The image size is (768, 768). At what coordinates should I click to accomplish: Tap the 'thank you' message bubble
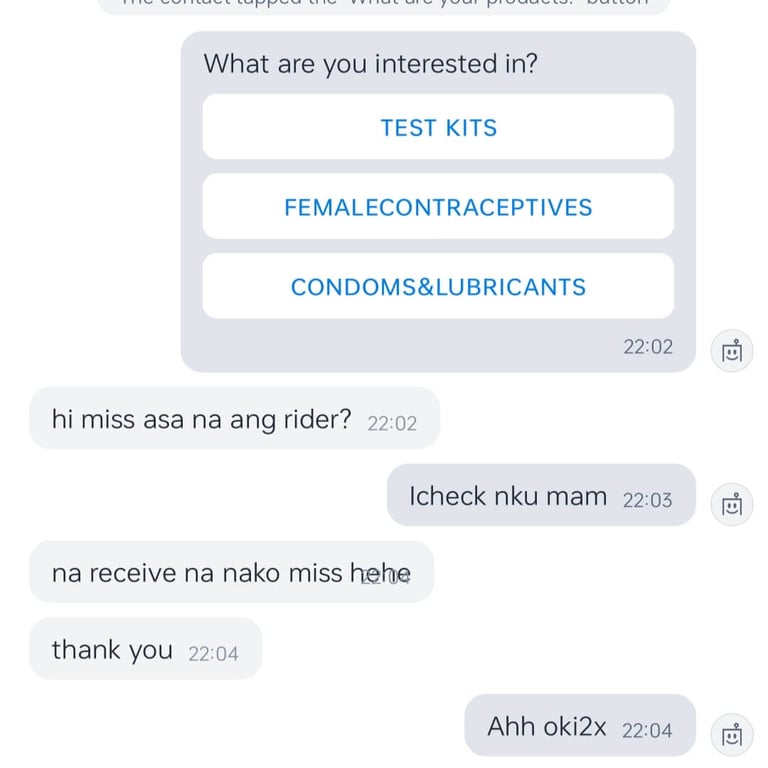112,650
